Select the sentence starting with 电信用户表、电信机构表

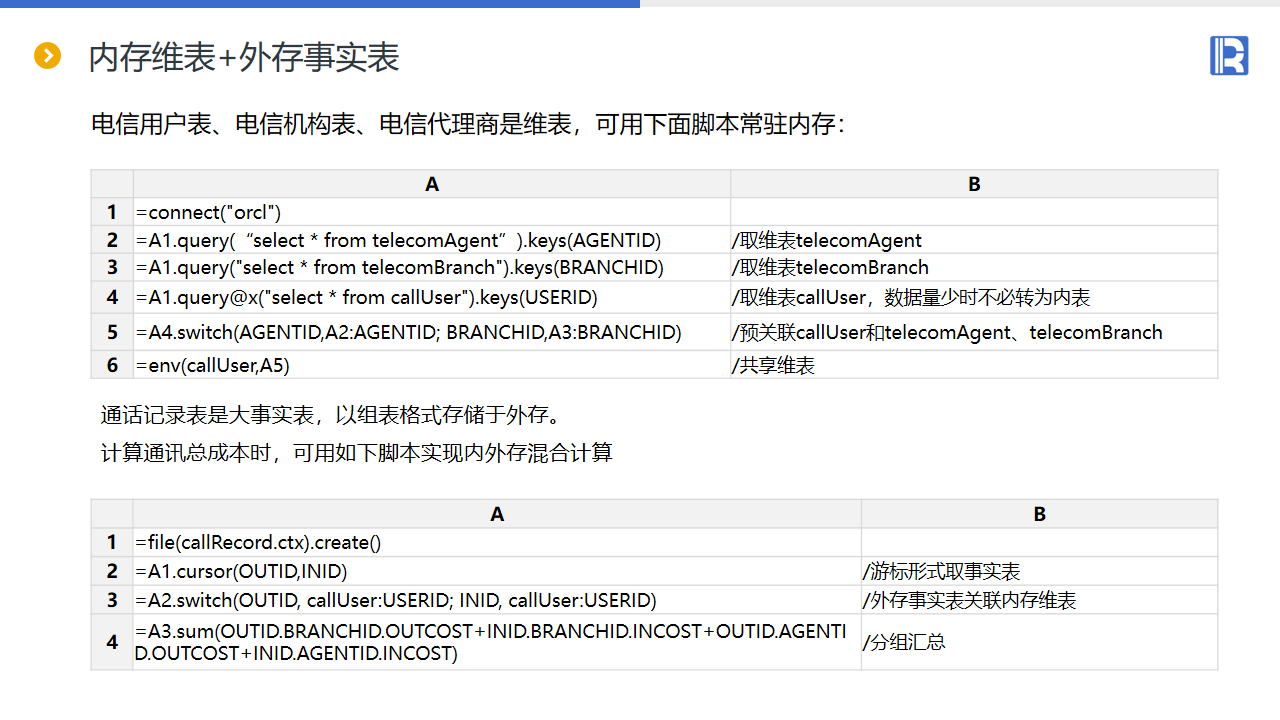468,124
